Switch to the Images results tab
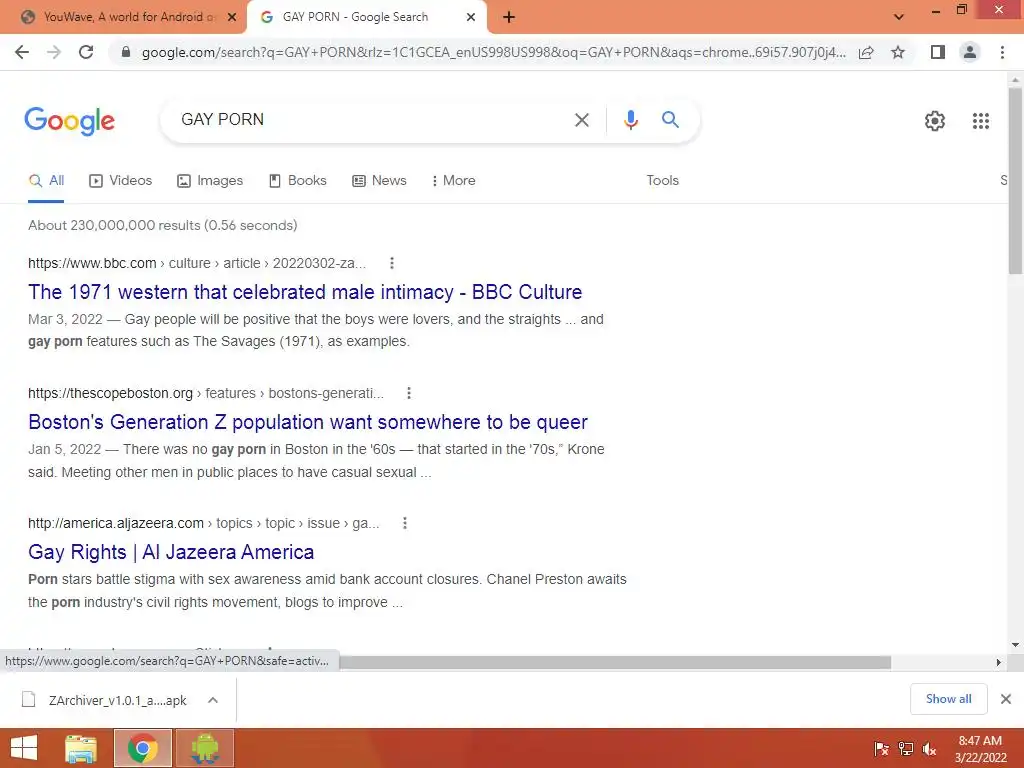 [210, 181]
